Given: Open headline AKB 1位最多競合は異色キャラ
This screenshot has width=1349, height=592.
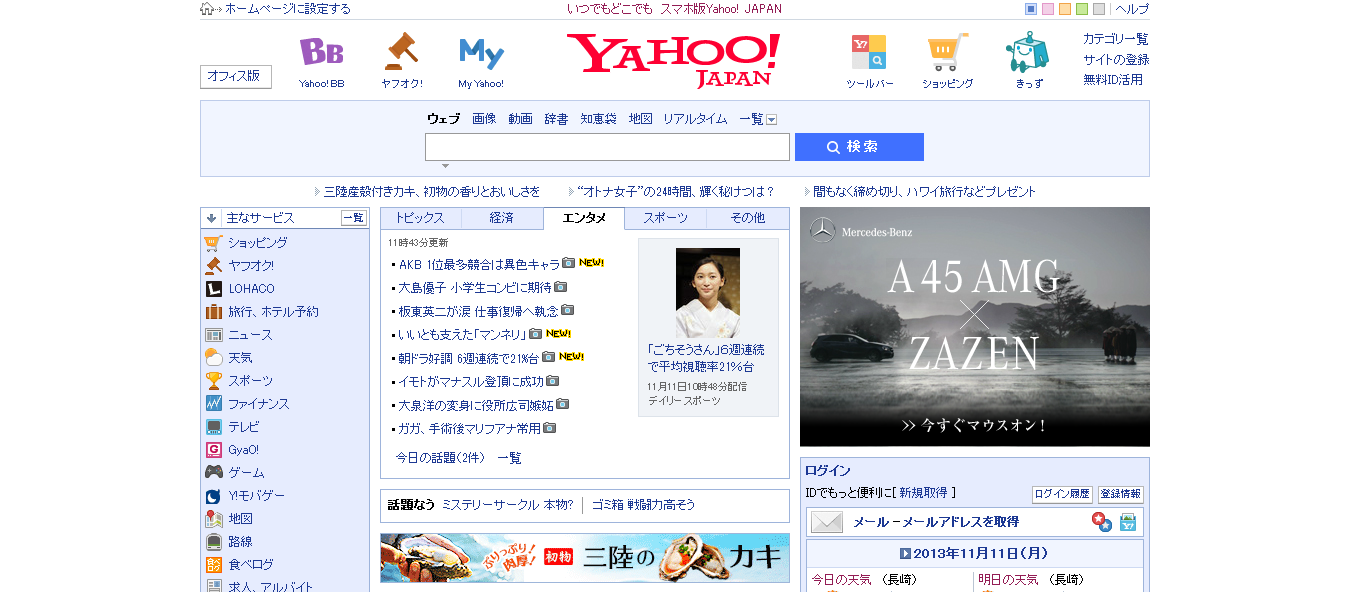Looking at the screenshot, I should pyautogui.click(x=479, y=264).
